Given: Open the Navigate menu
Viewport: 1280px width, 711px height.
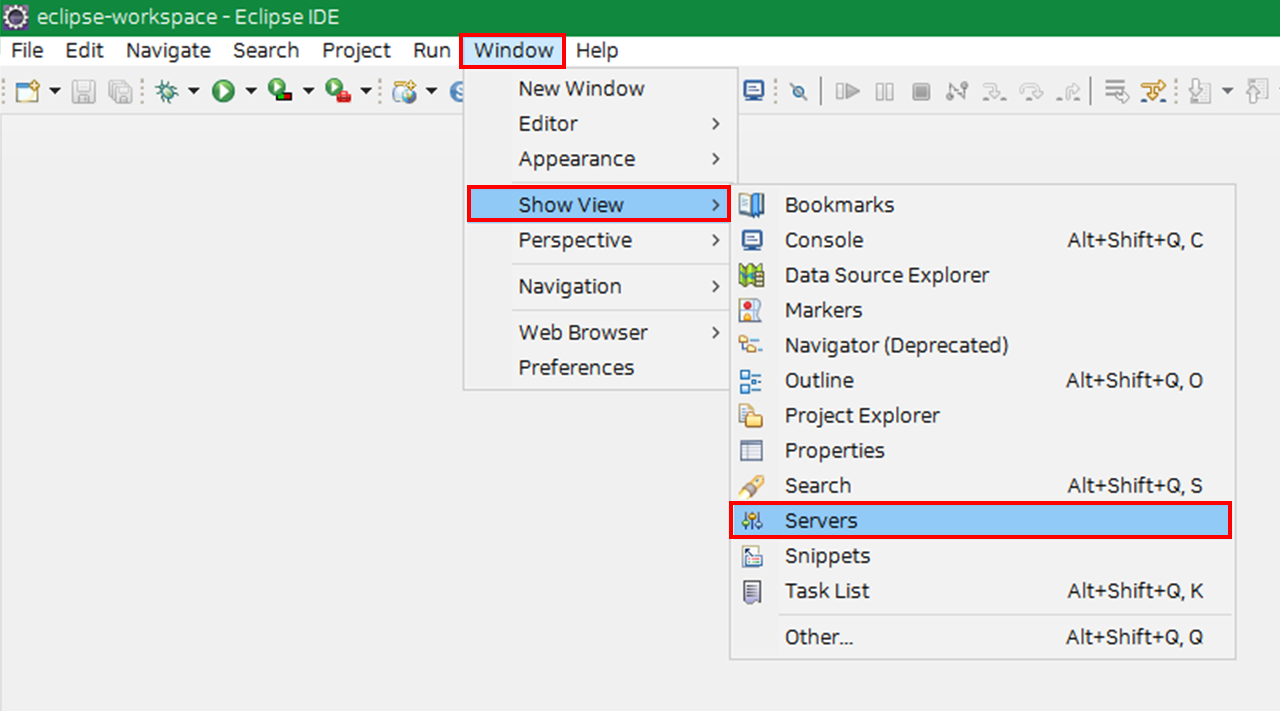Looking at the screenshot, I should [168, 50].
